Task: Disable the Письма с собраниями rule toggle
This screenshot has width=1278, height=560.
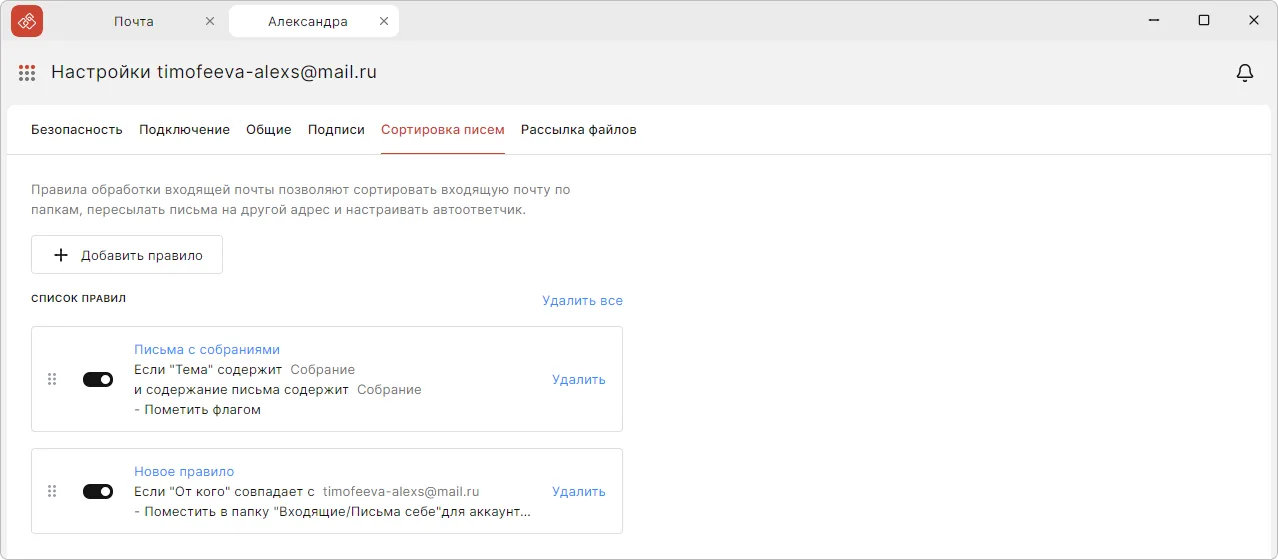Action: 98,379
